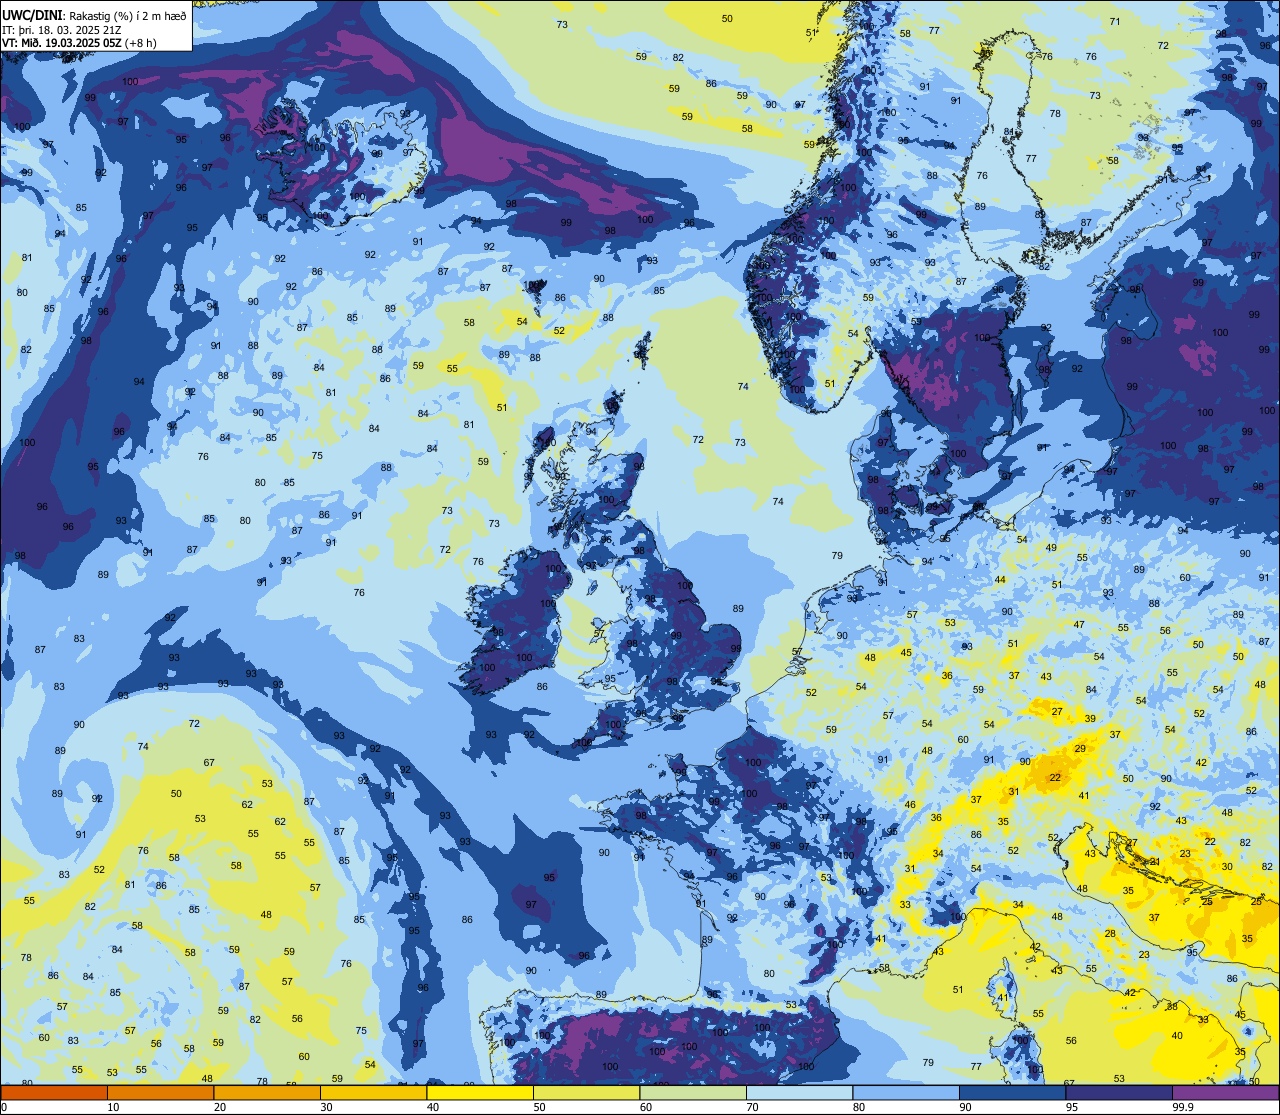Viewport: 1280px width, 1115px height.
Task: Click the 70–80 % pale blue legend segment
Action: (799, 1092)
